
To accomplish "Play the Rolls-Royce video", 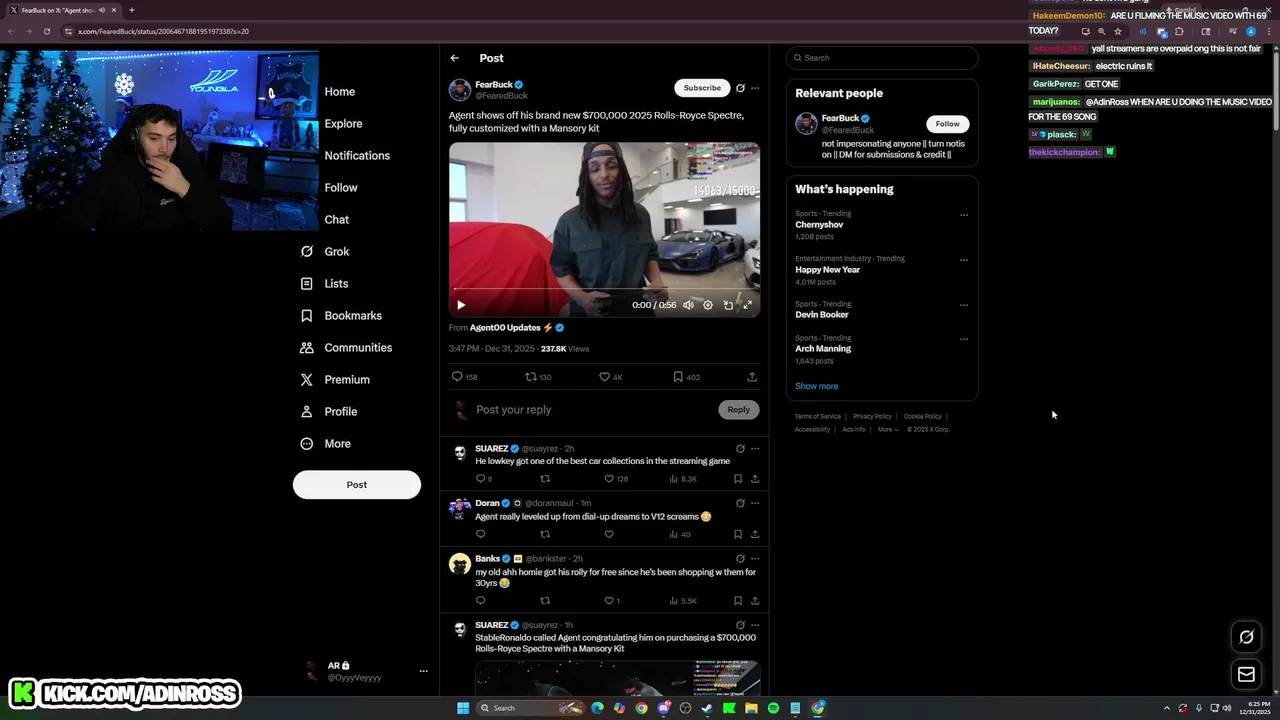I will click(x=461, y=305).
